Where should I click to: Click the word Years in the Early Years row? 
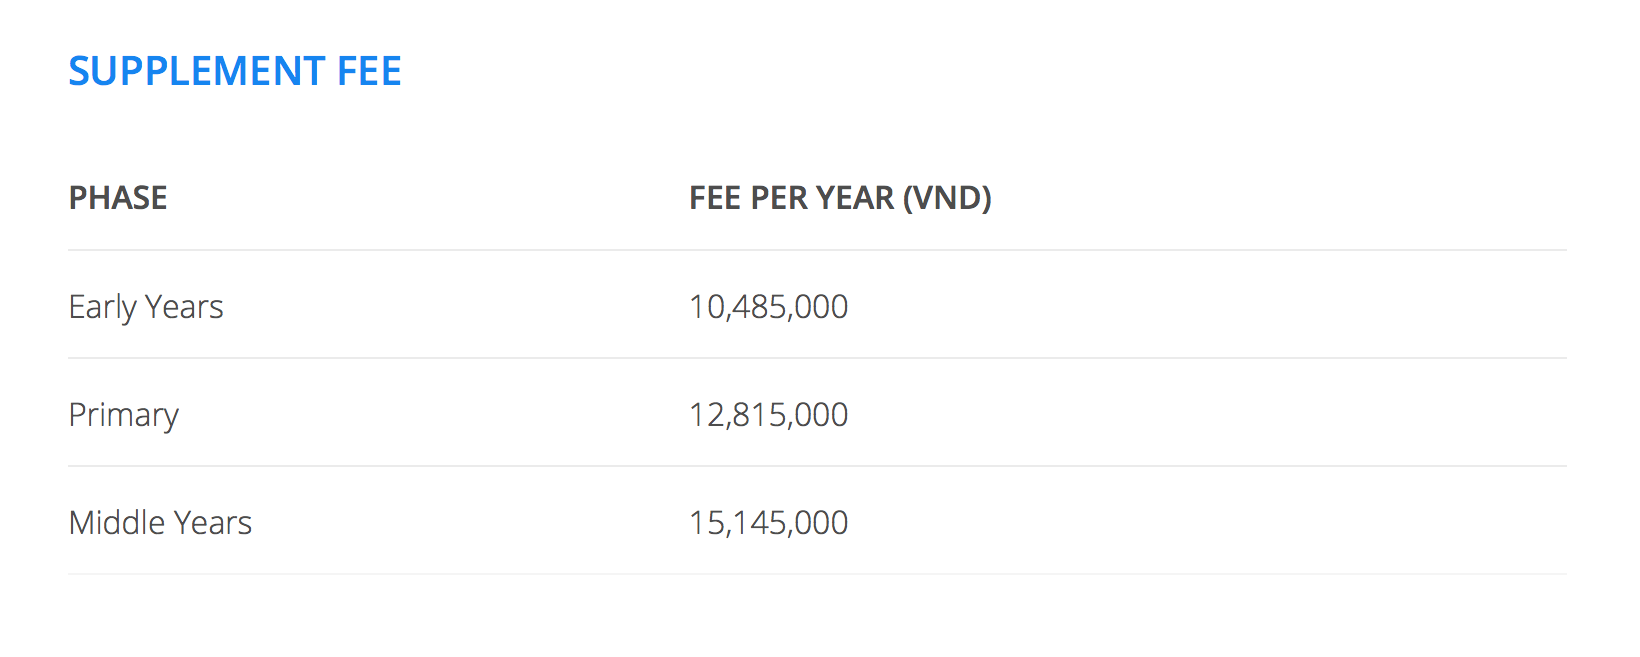coord(184,307)
